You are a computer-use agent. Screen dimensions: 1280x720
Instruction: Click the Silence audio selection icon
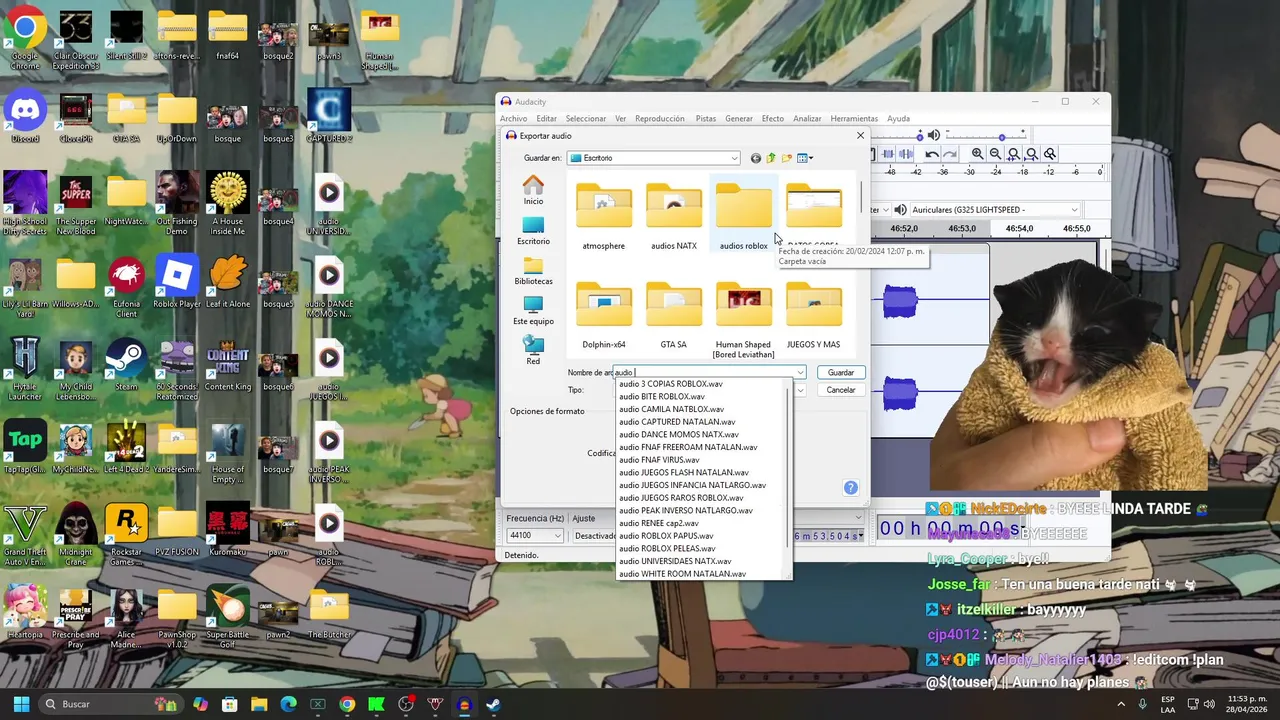tap(905, 154)
